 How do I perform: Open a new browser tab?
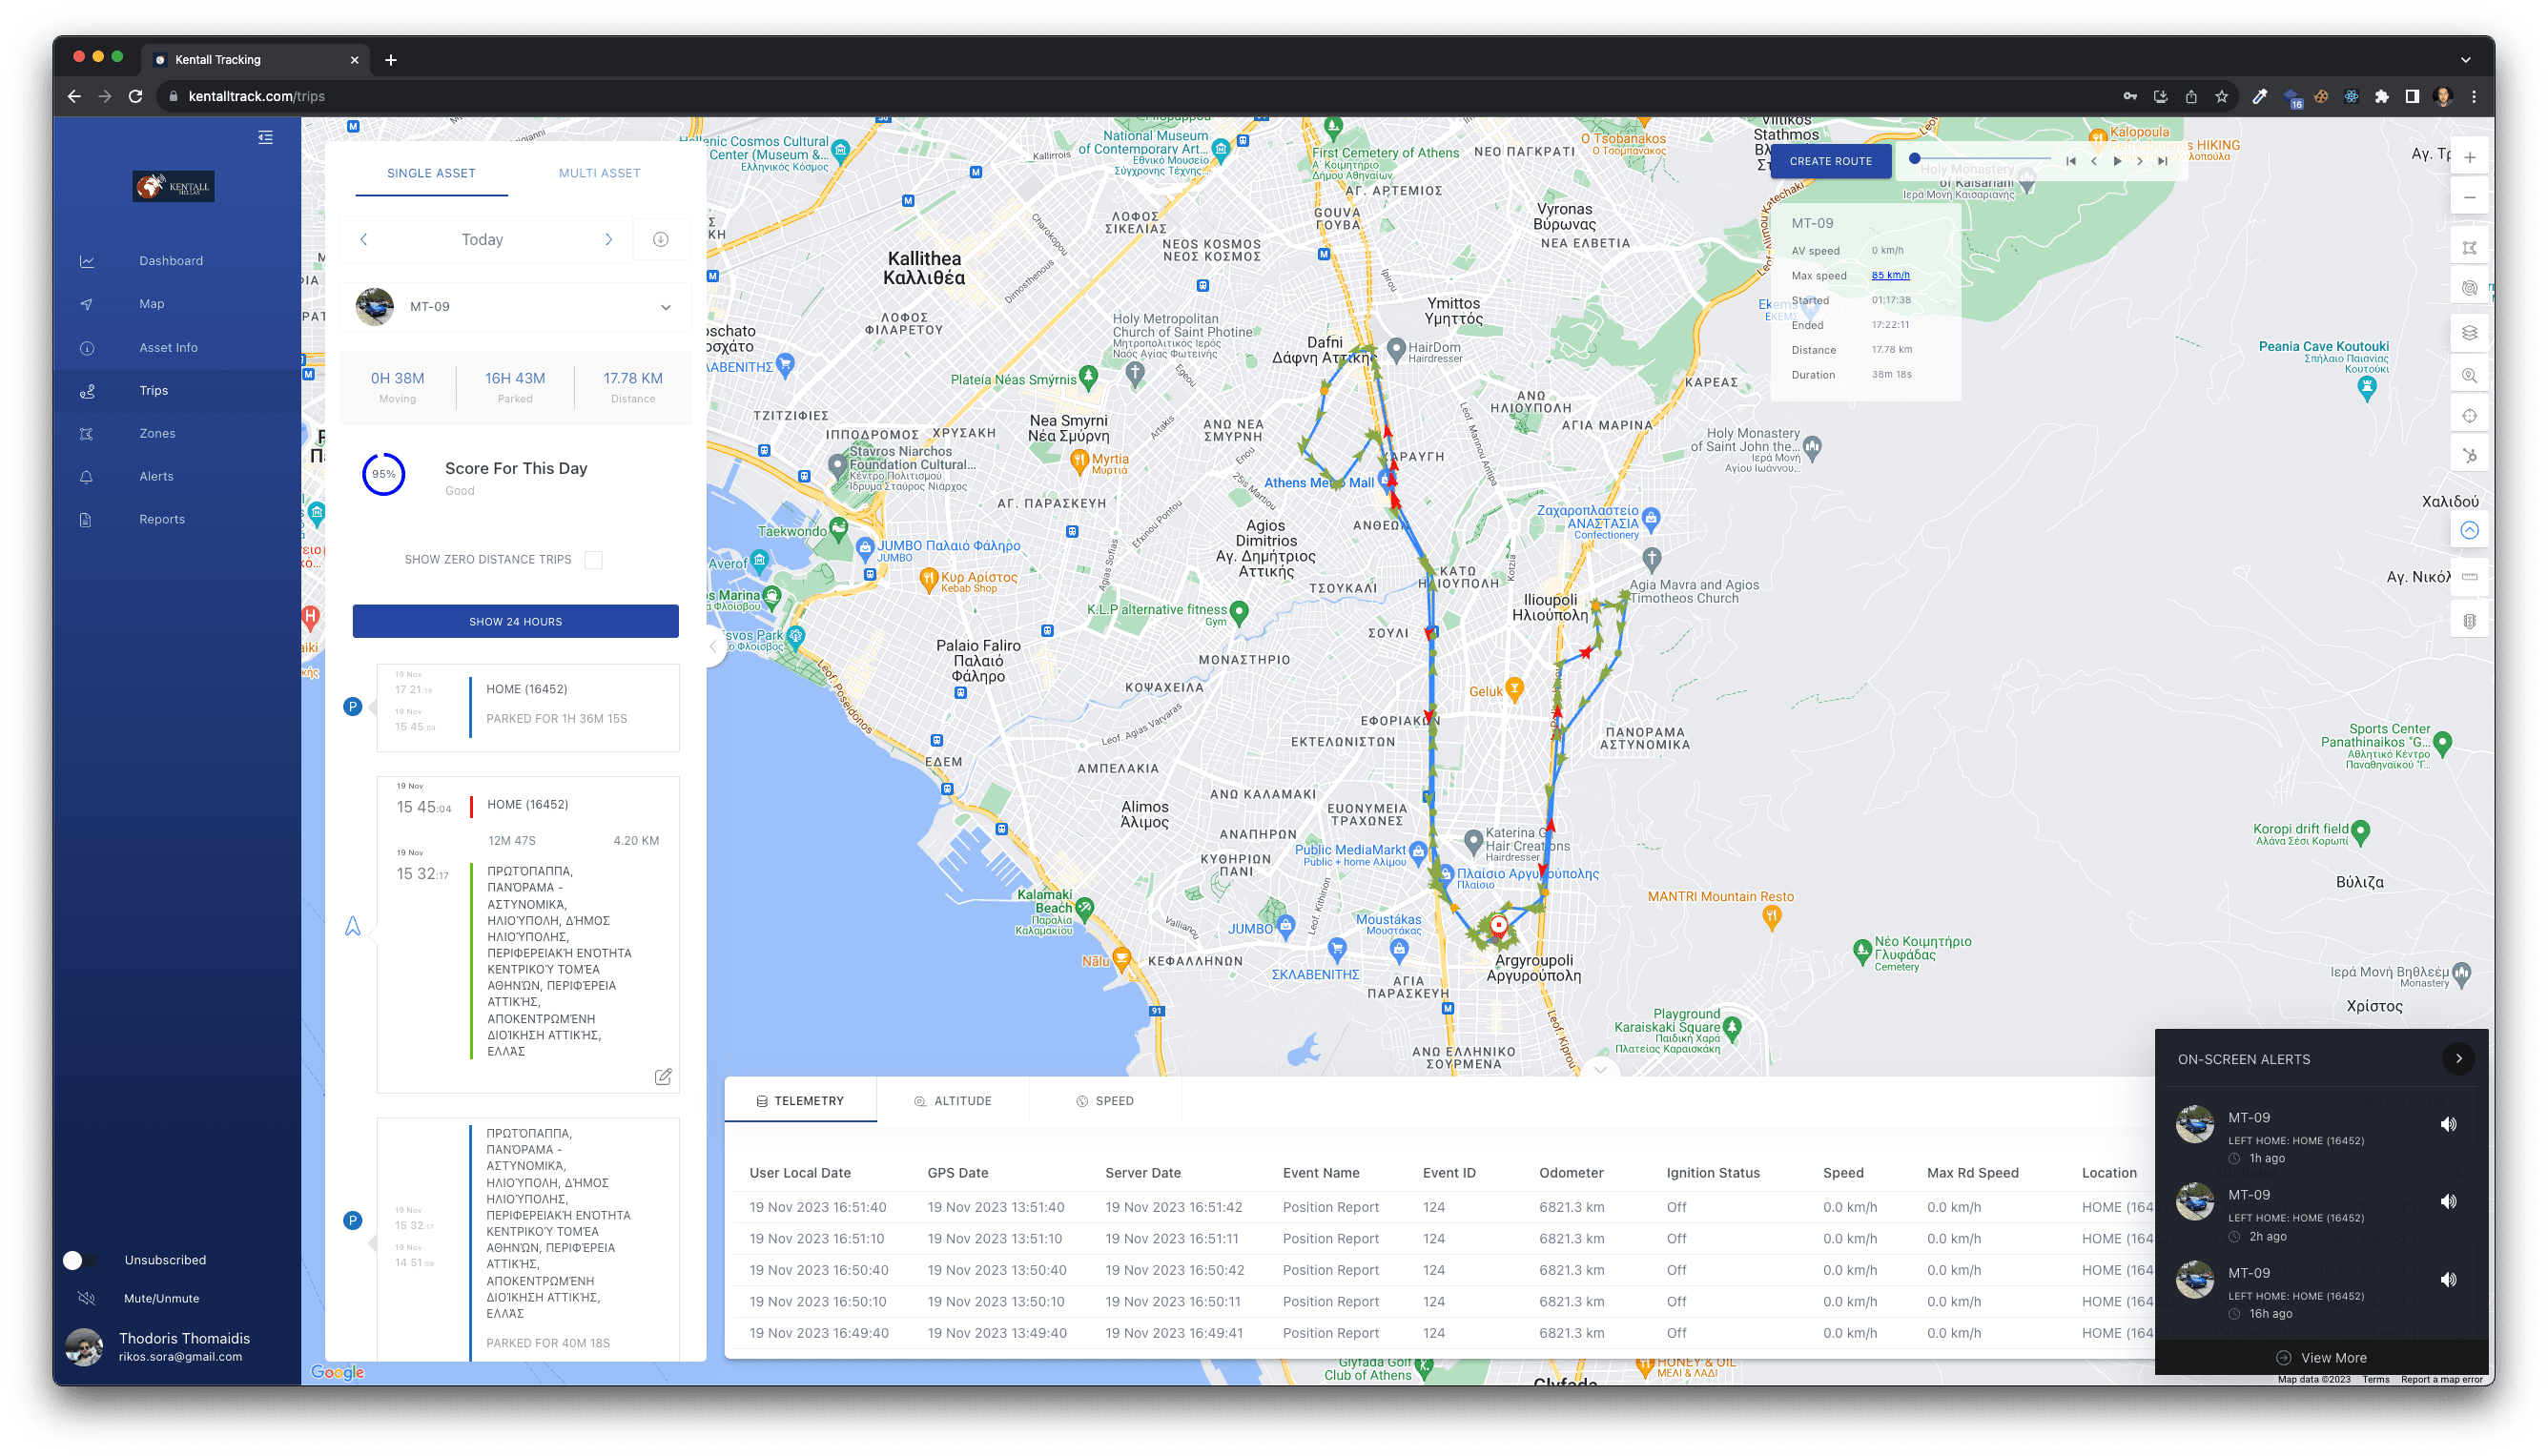coord(391,60)
